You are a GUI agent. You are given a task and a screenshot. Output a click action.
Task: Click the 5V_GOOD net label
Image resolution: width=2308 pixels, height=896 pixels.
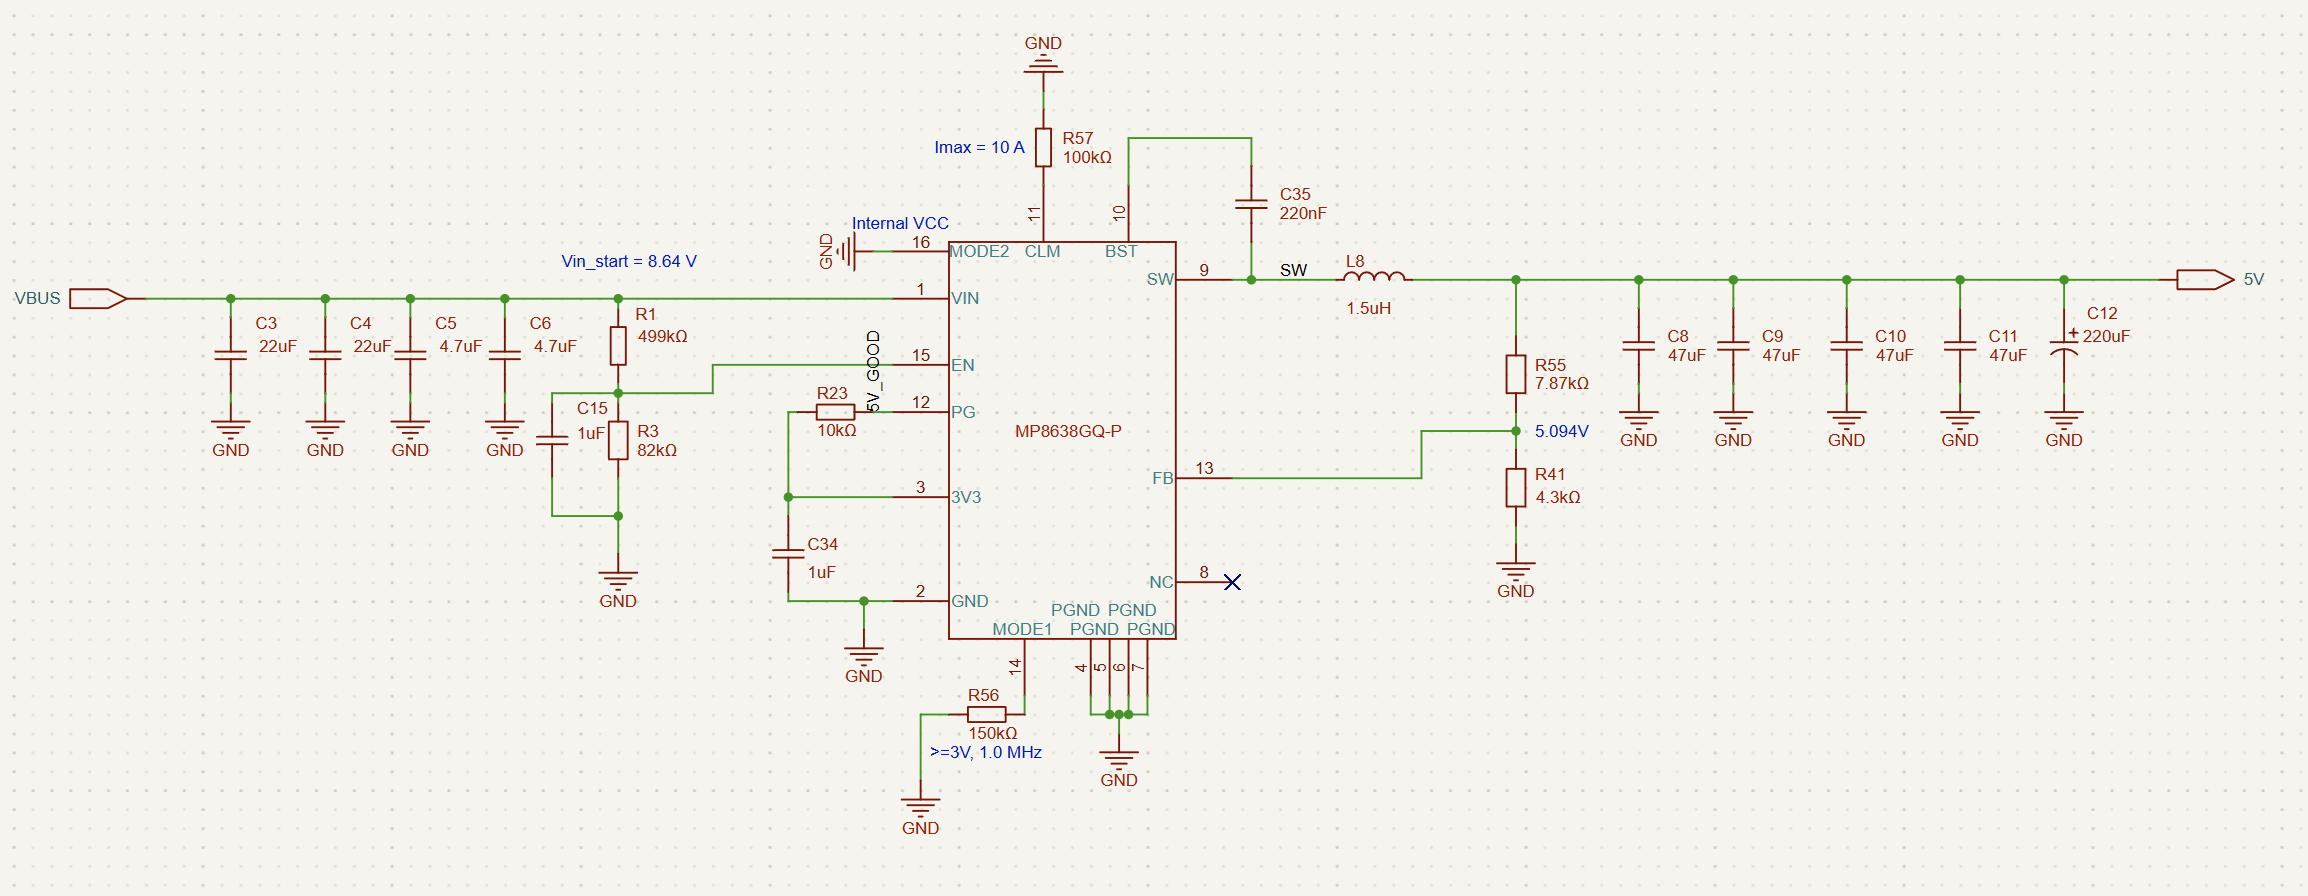click(x=874, y=370)
